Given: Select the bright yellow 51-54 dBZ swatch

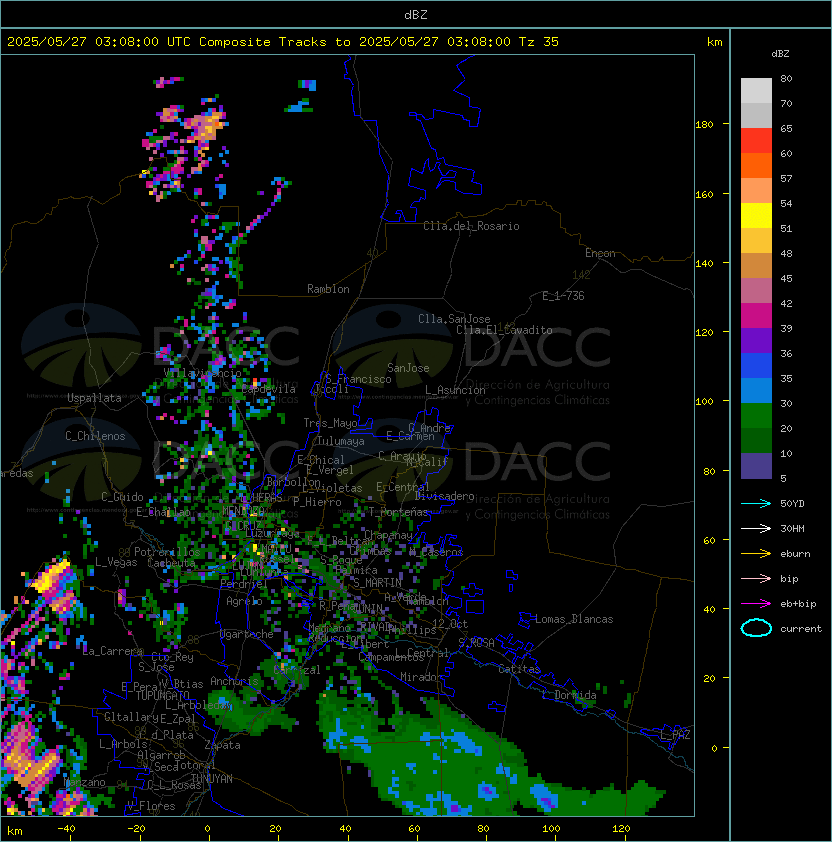Looking at the screenshot, I should [x=756, y=216].
